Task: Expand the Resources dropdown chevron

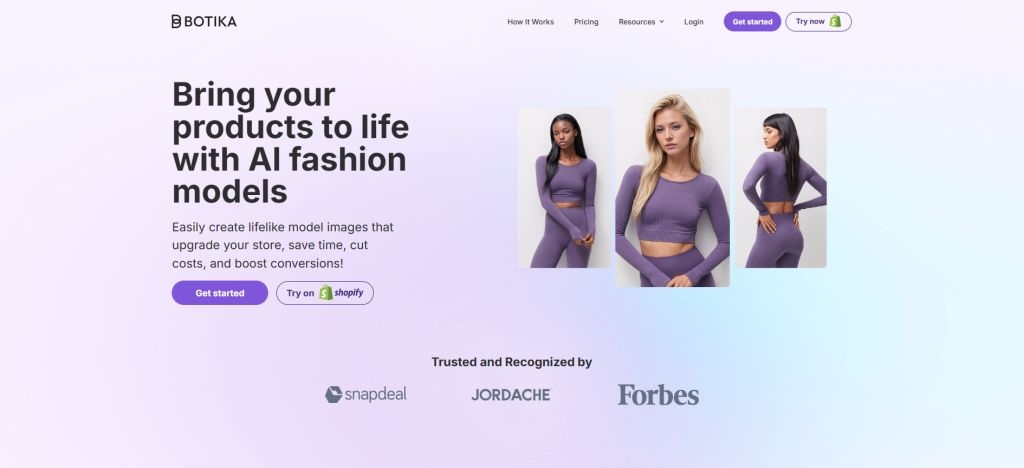Action: pos(662,22)
